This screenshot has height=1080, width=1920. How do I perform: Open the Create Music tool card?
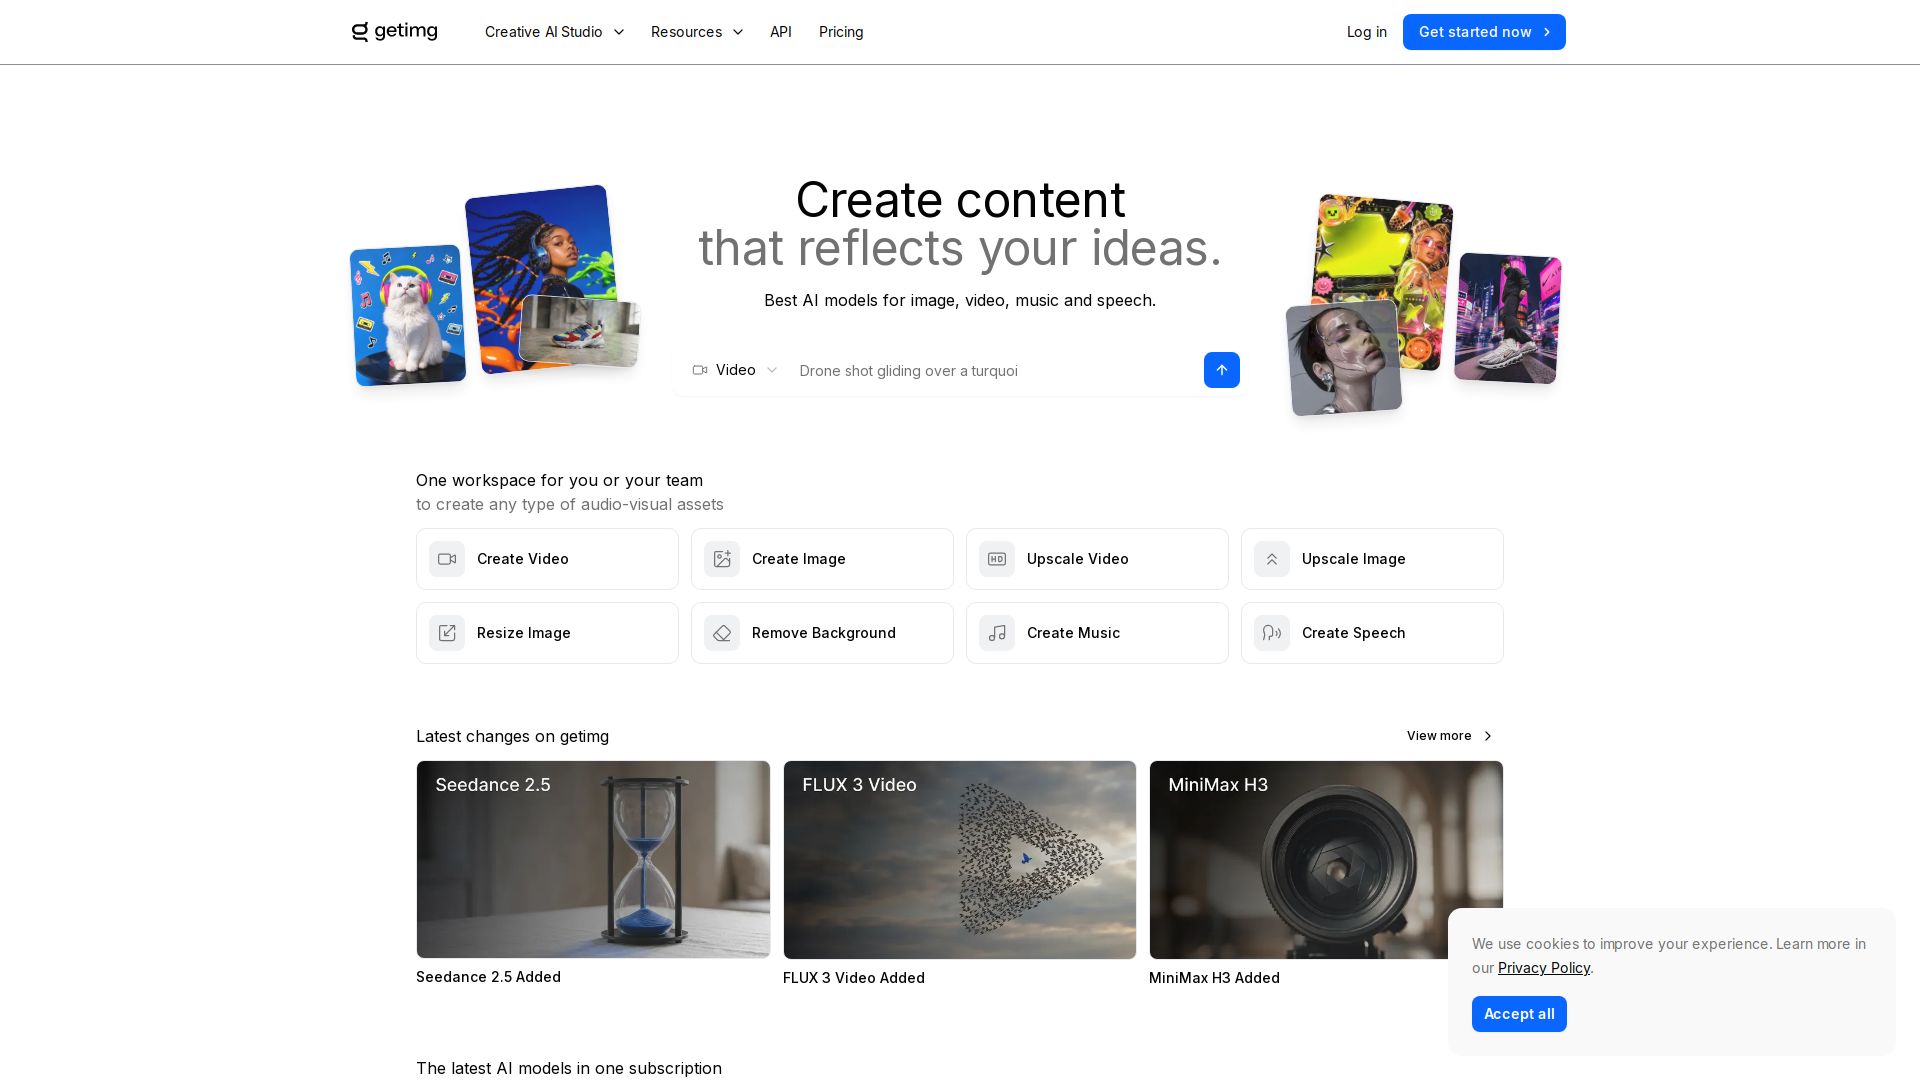(1097, 633)
